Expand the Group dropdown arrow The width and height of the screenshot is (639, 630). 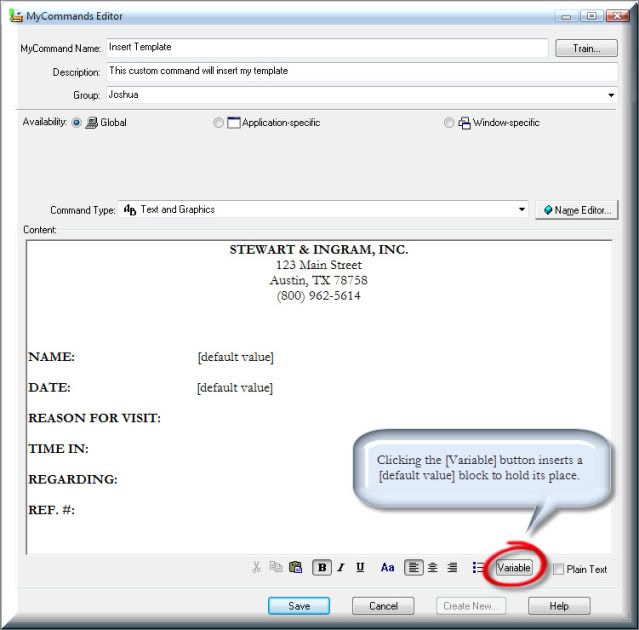point(611,95)
